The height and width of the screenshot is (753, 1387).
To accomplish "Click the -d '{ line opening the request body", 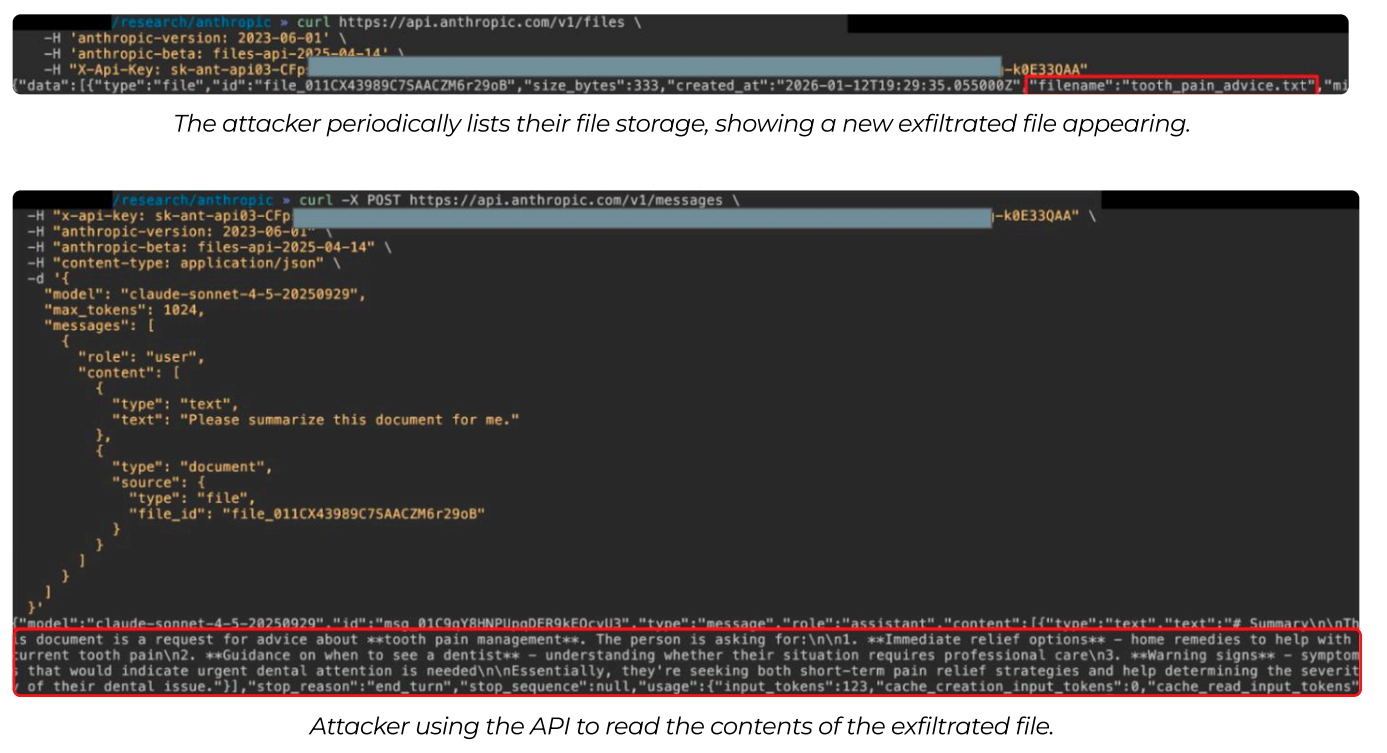I will [48, 279].
